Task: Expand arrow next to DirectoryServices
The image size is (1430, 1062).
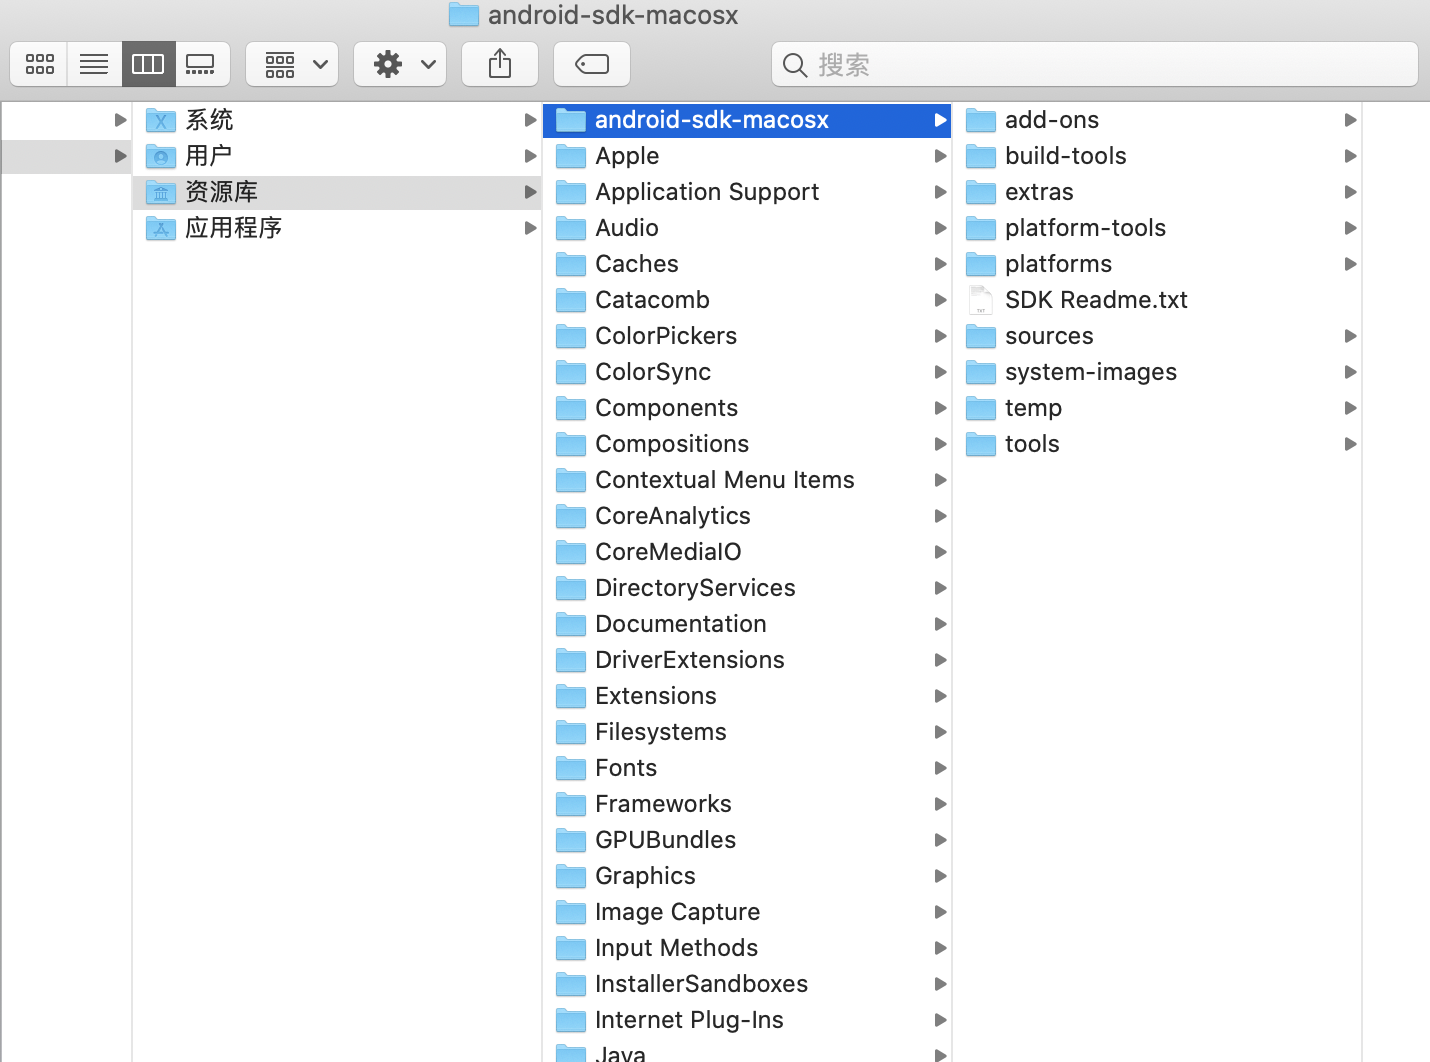Action: [x=940, y=588]
